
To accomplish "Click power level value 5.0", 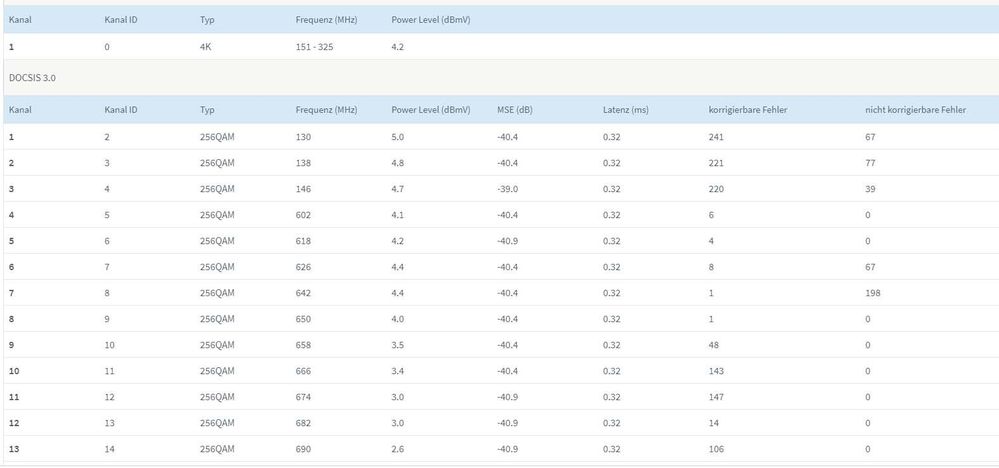I will [398, 137].
